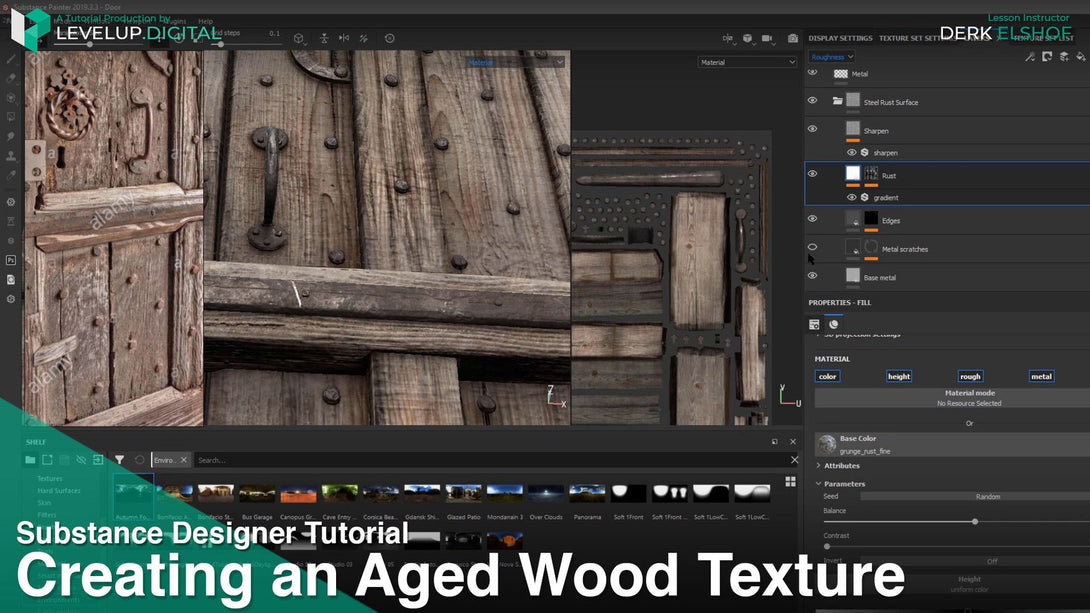Image resolution: width=1090 pixels, height=613 pixels.
Task: Toggle the height channel button
Action: click(x=899, y=376)
